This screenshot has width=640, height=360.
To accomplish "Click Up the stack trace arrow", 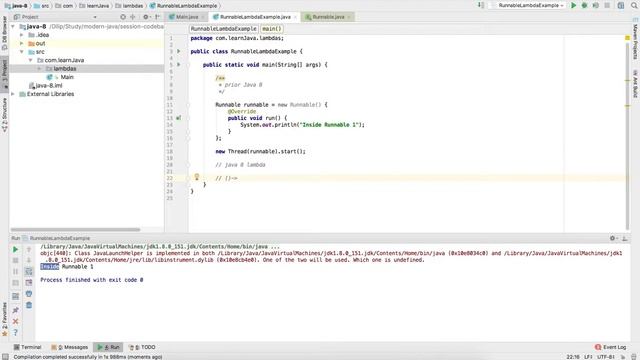I will coord(29,249).
